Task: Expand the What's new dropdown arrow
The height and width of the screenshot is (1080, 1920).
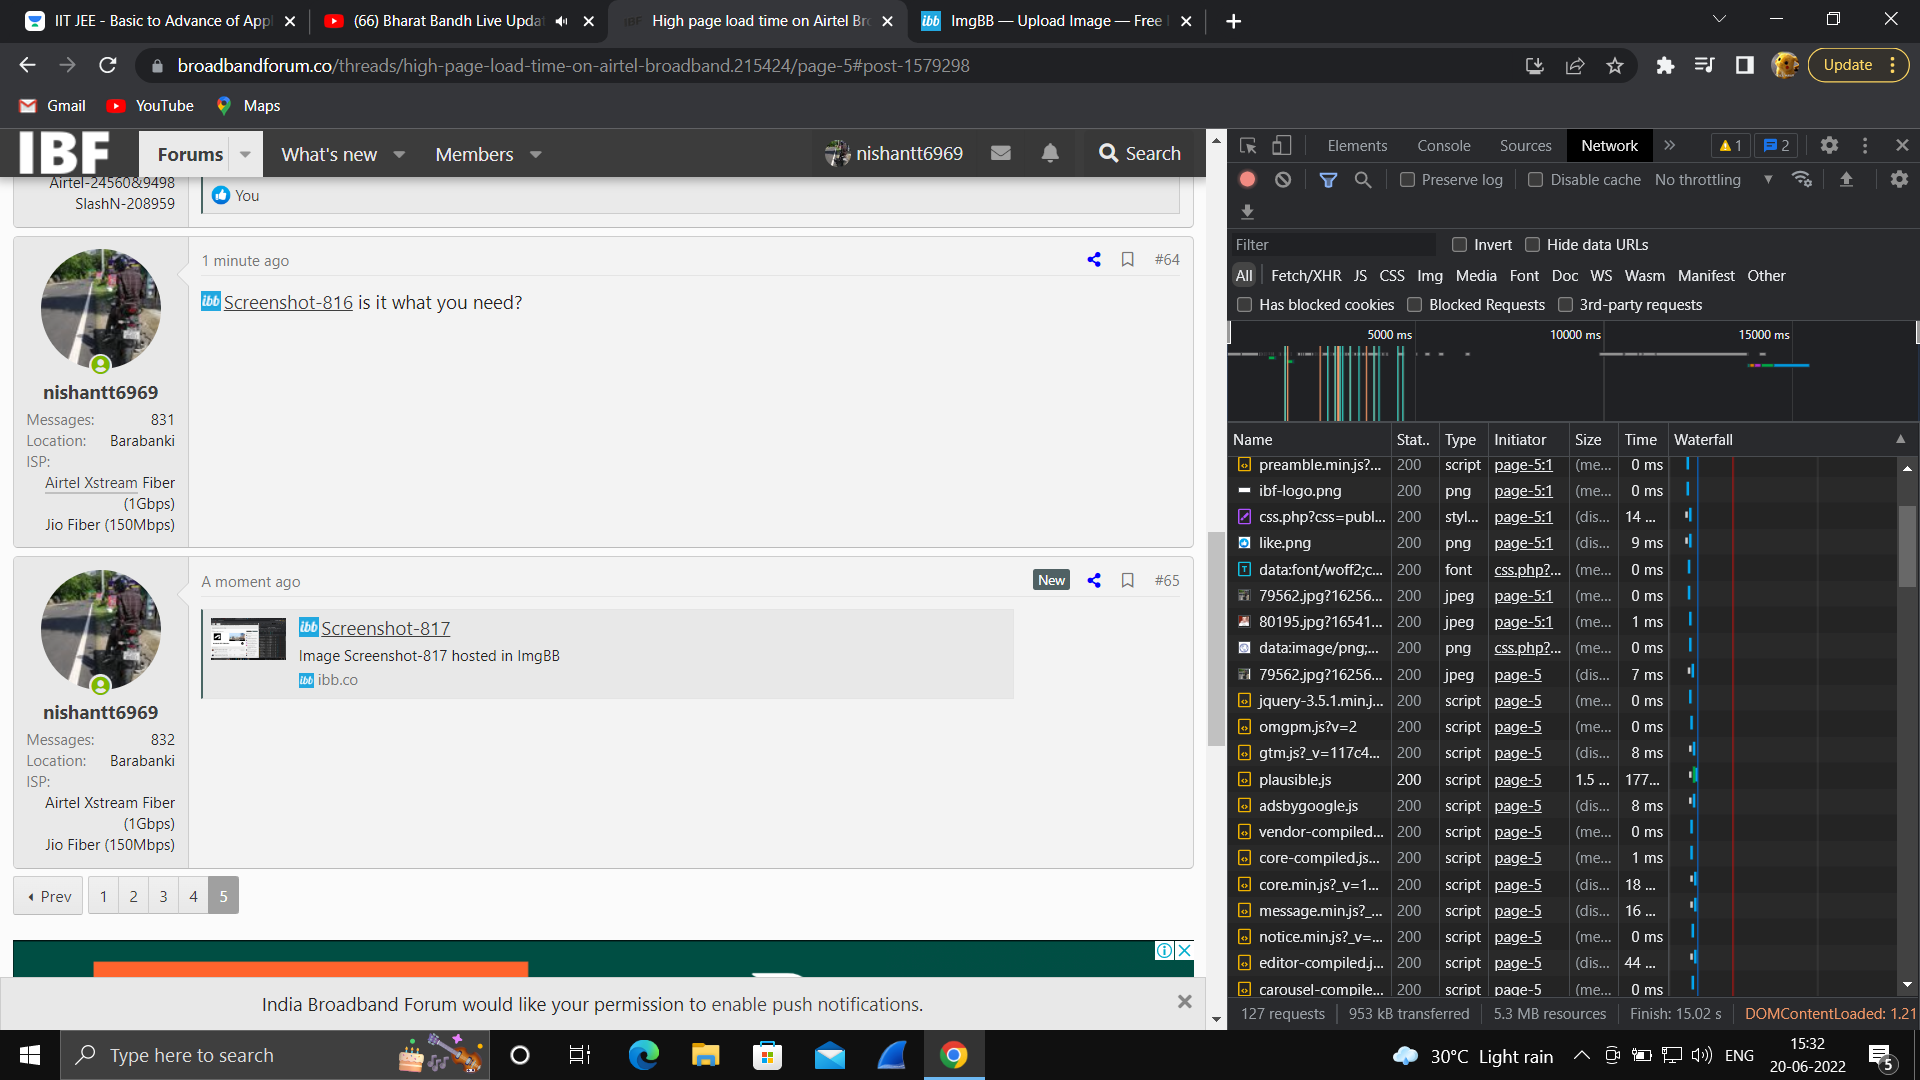Action: (x=399, y=154)
